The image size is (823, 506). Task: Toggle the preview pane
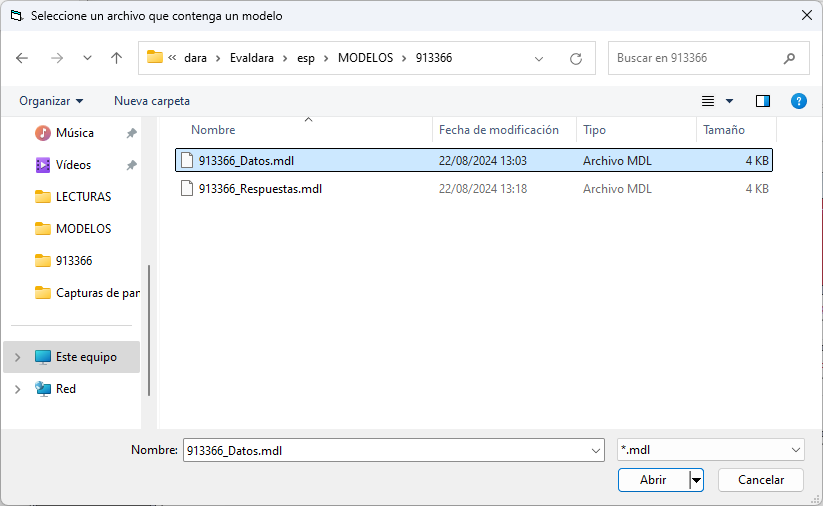pos(763,101)
